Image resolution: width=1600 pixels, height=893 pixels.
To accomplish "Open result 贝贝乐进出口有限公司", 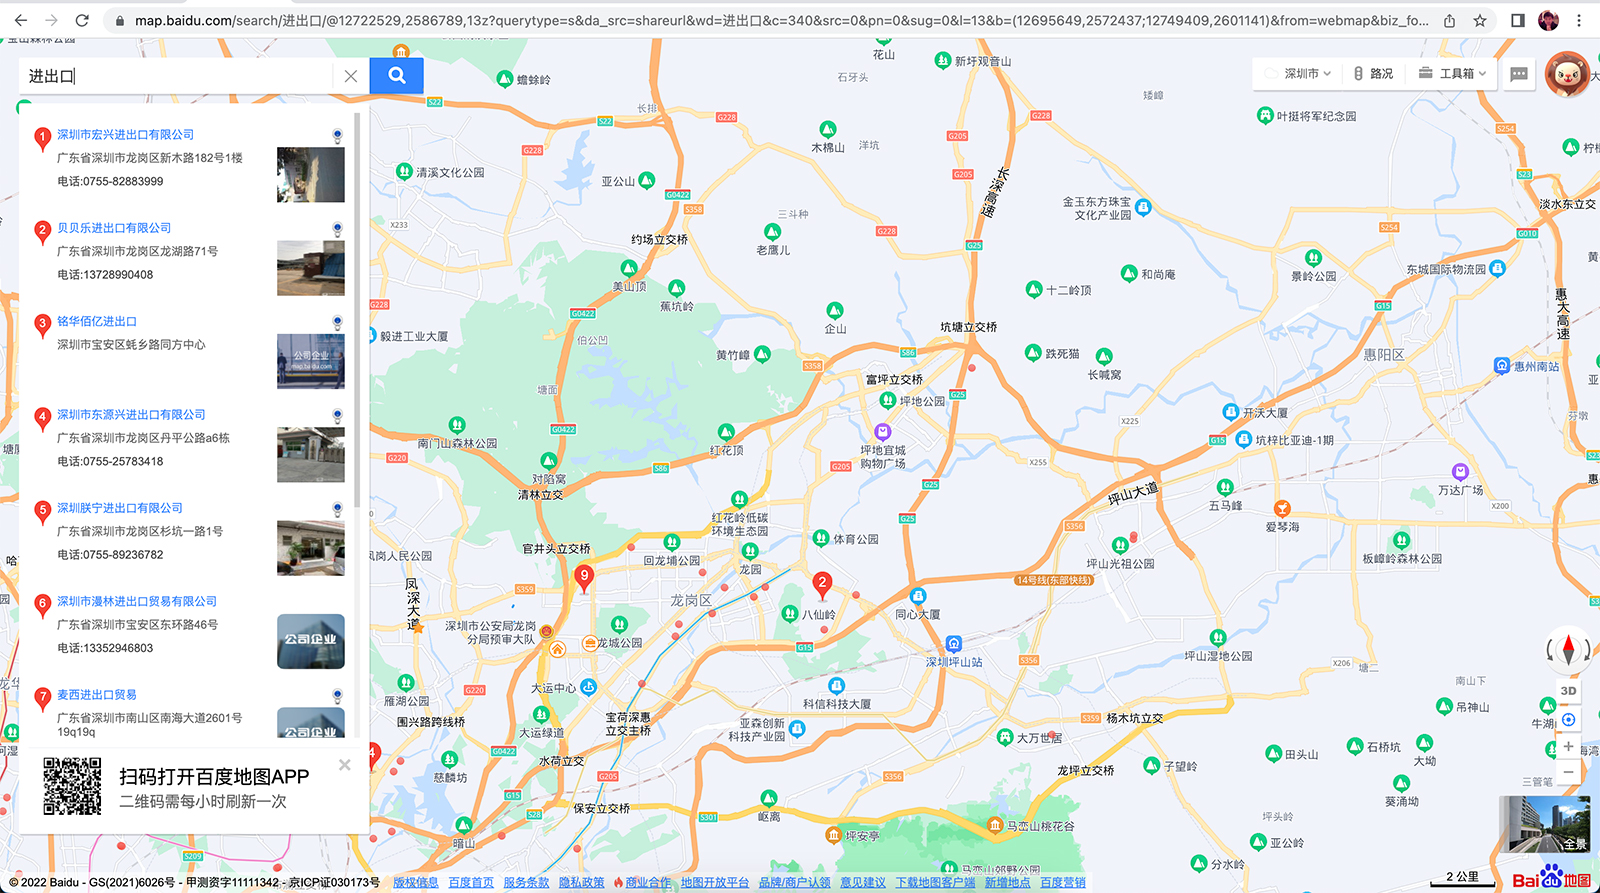I will point(114,228).
